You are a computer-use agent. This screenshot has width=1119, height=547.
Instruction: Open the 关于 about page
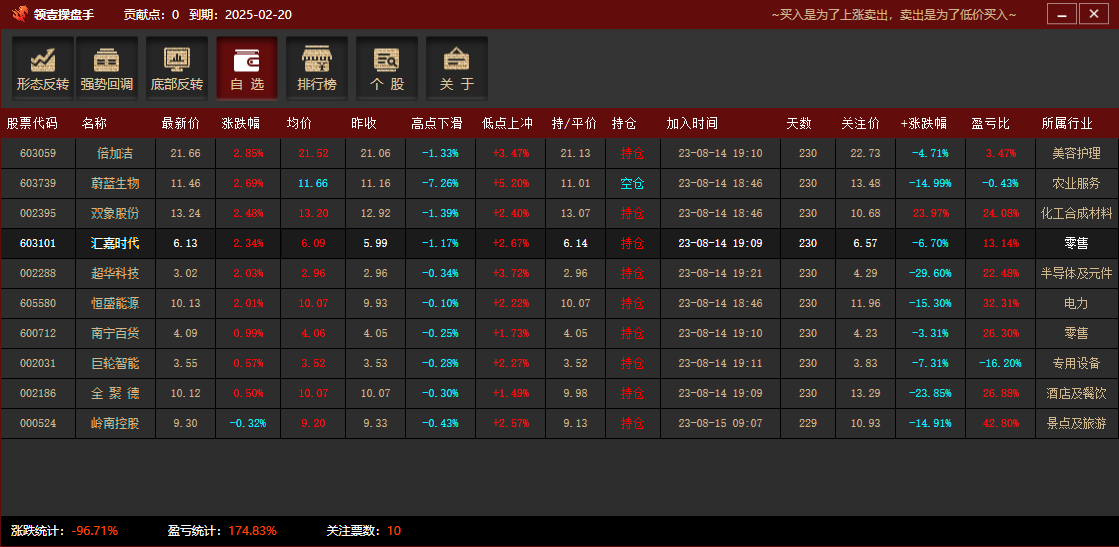coord(457,68)
